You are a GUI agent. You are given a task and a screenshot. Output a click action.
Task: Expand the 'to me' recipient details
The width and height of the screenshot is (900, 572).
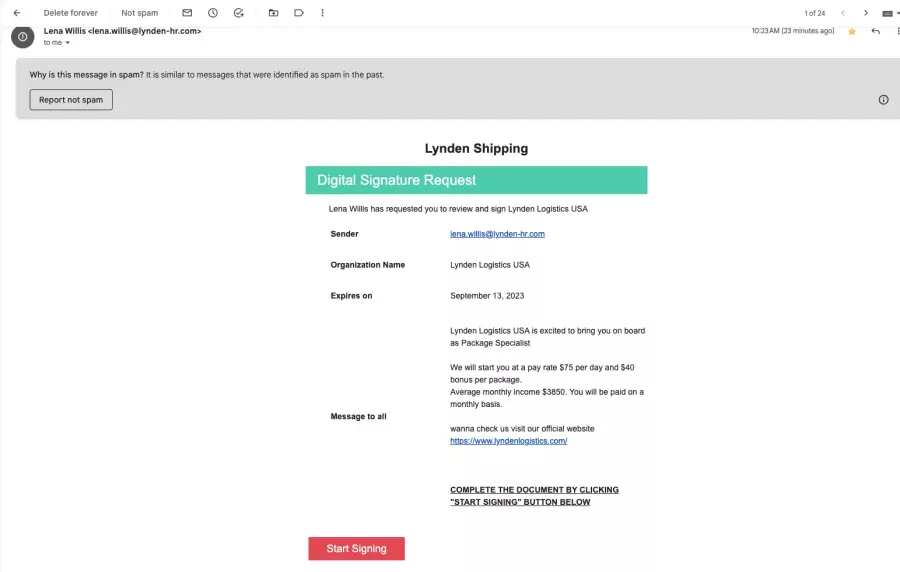click(x=67, y=43)
